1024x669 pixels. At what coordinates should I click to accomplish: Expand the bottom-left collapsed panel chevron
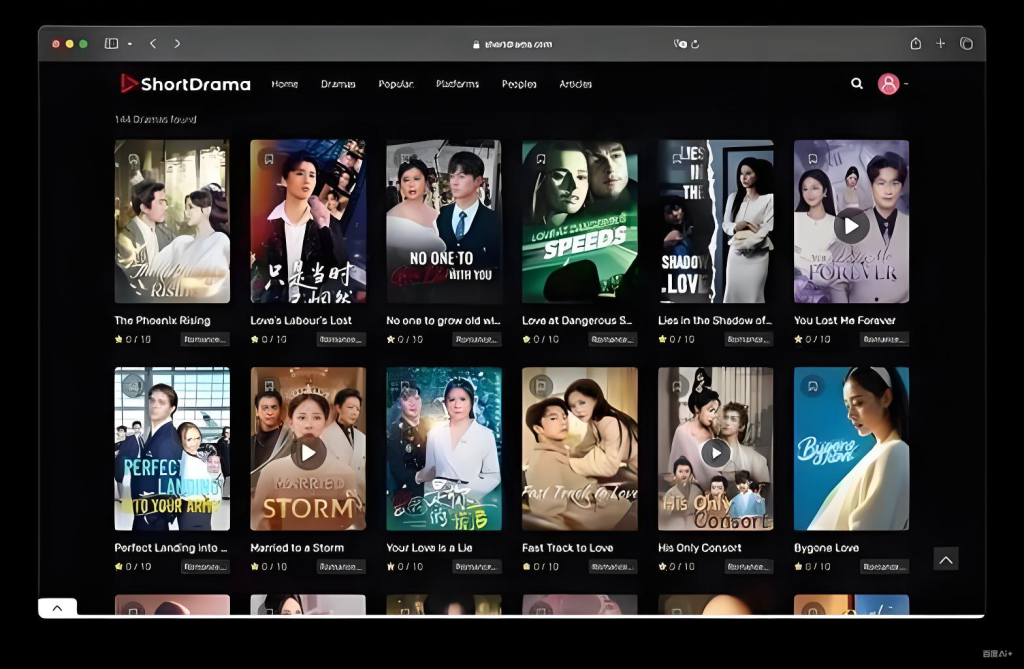coord(57,607)
